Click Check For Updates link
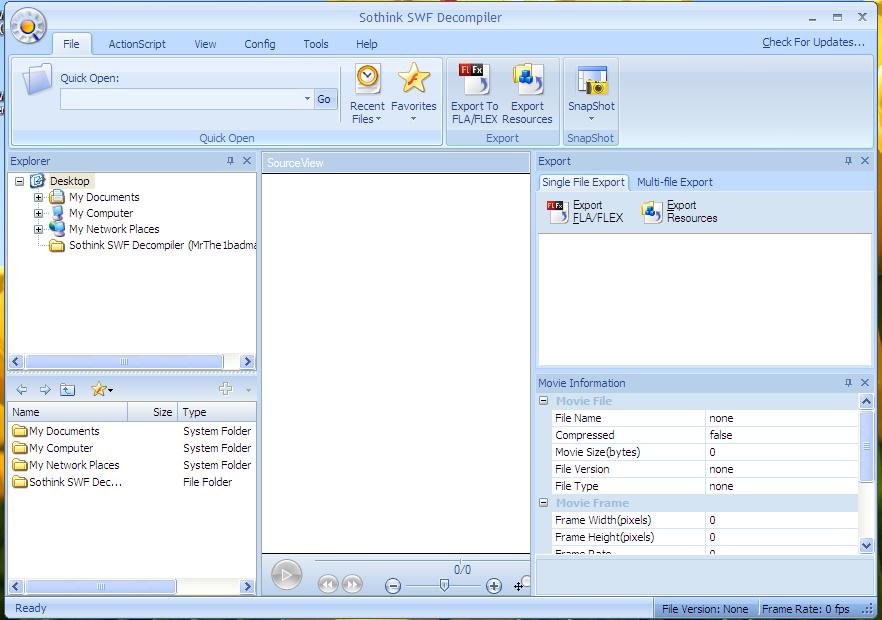Screen dimensions: 882x620 [813, 42]
